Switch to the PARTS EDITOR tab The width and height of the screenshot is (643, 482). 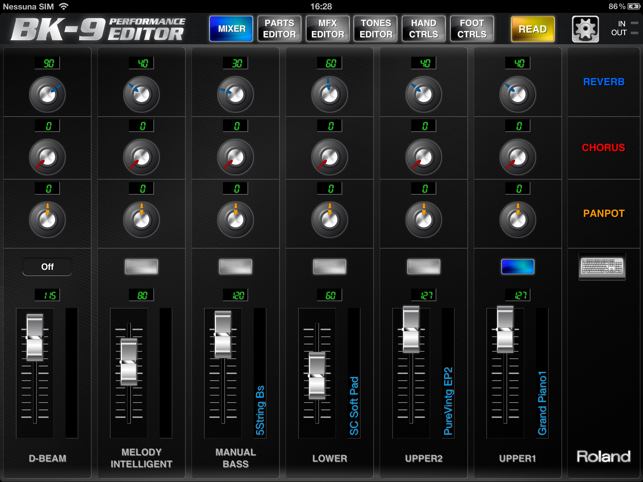(x=279, y=29)
